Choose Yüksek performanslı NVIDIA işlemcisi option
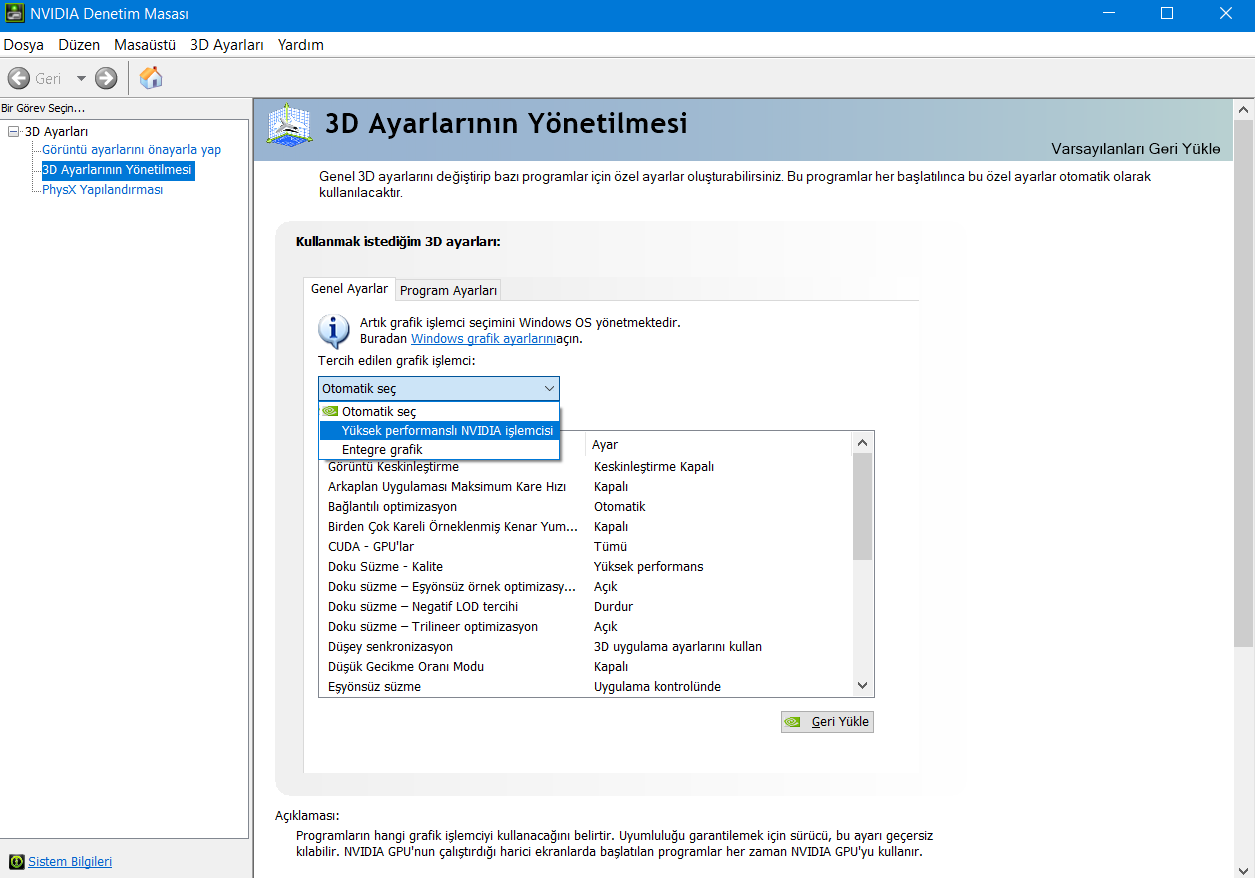 click(x=439, y=430)
